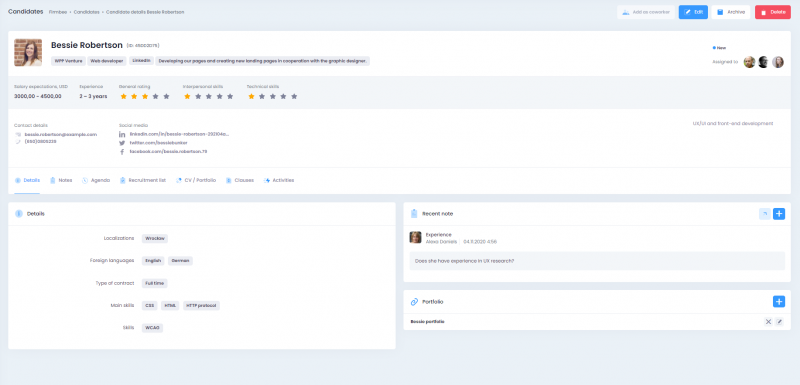This screenshot has height=385, width=800.
Task: Set General rating to two stars
Action: (134, 96)
